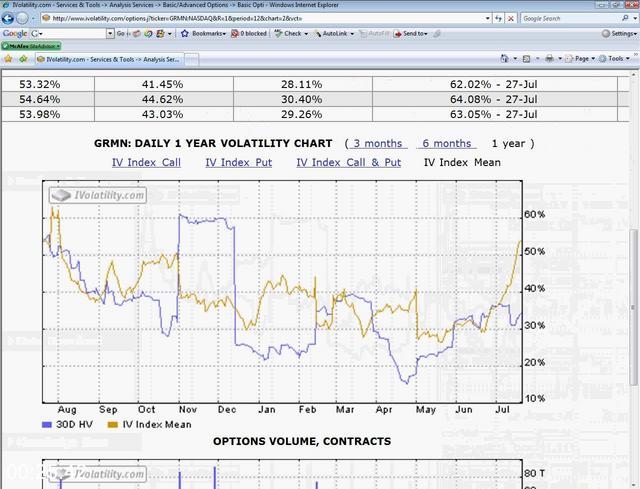Click the Print icon in command bar

pyautogui.click(x=549, y=59)
